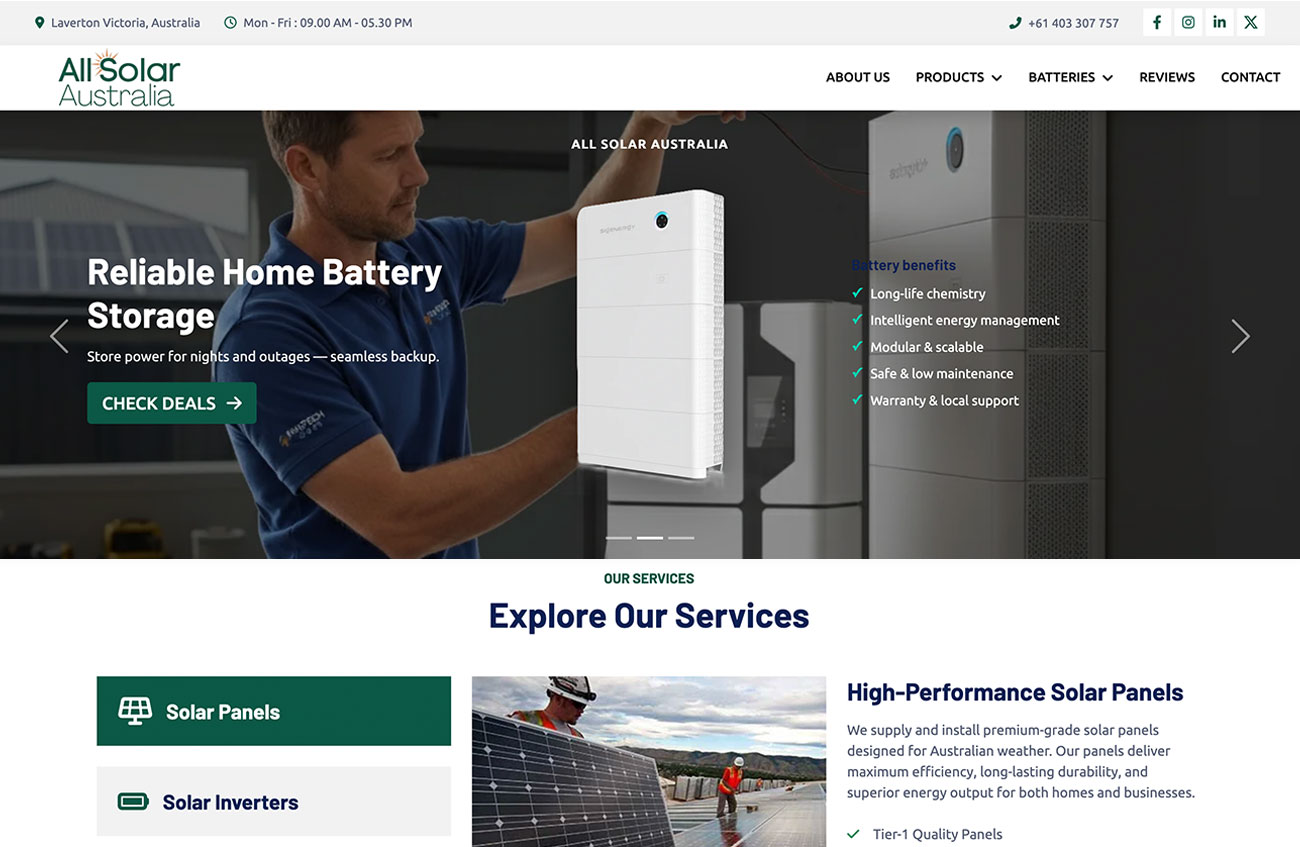
Task: Advance to the next hero slide arrow
Action: (x=1240, y=336)
